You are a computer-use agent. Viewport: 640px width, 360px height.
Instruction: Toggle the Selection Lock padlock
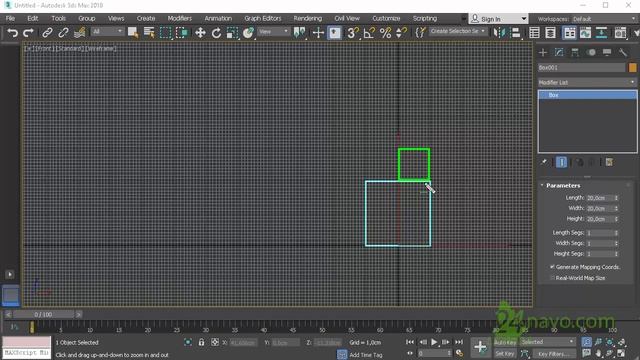point(201,342)
